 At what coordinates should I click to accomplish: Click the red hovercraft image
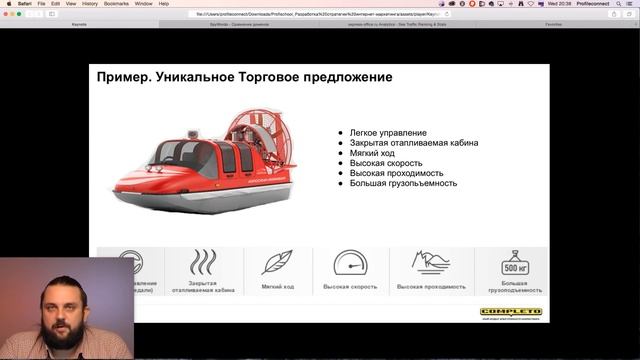point(204,160)
